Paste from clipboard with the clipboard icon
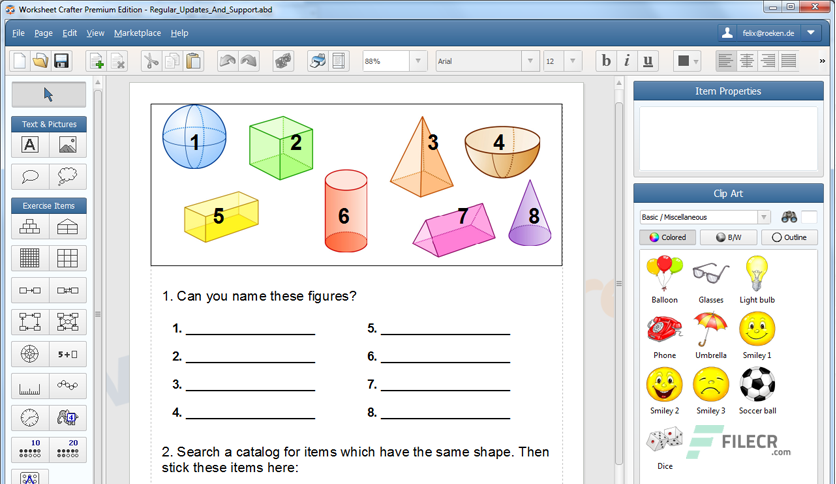 (x=194, y=61)
